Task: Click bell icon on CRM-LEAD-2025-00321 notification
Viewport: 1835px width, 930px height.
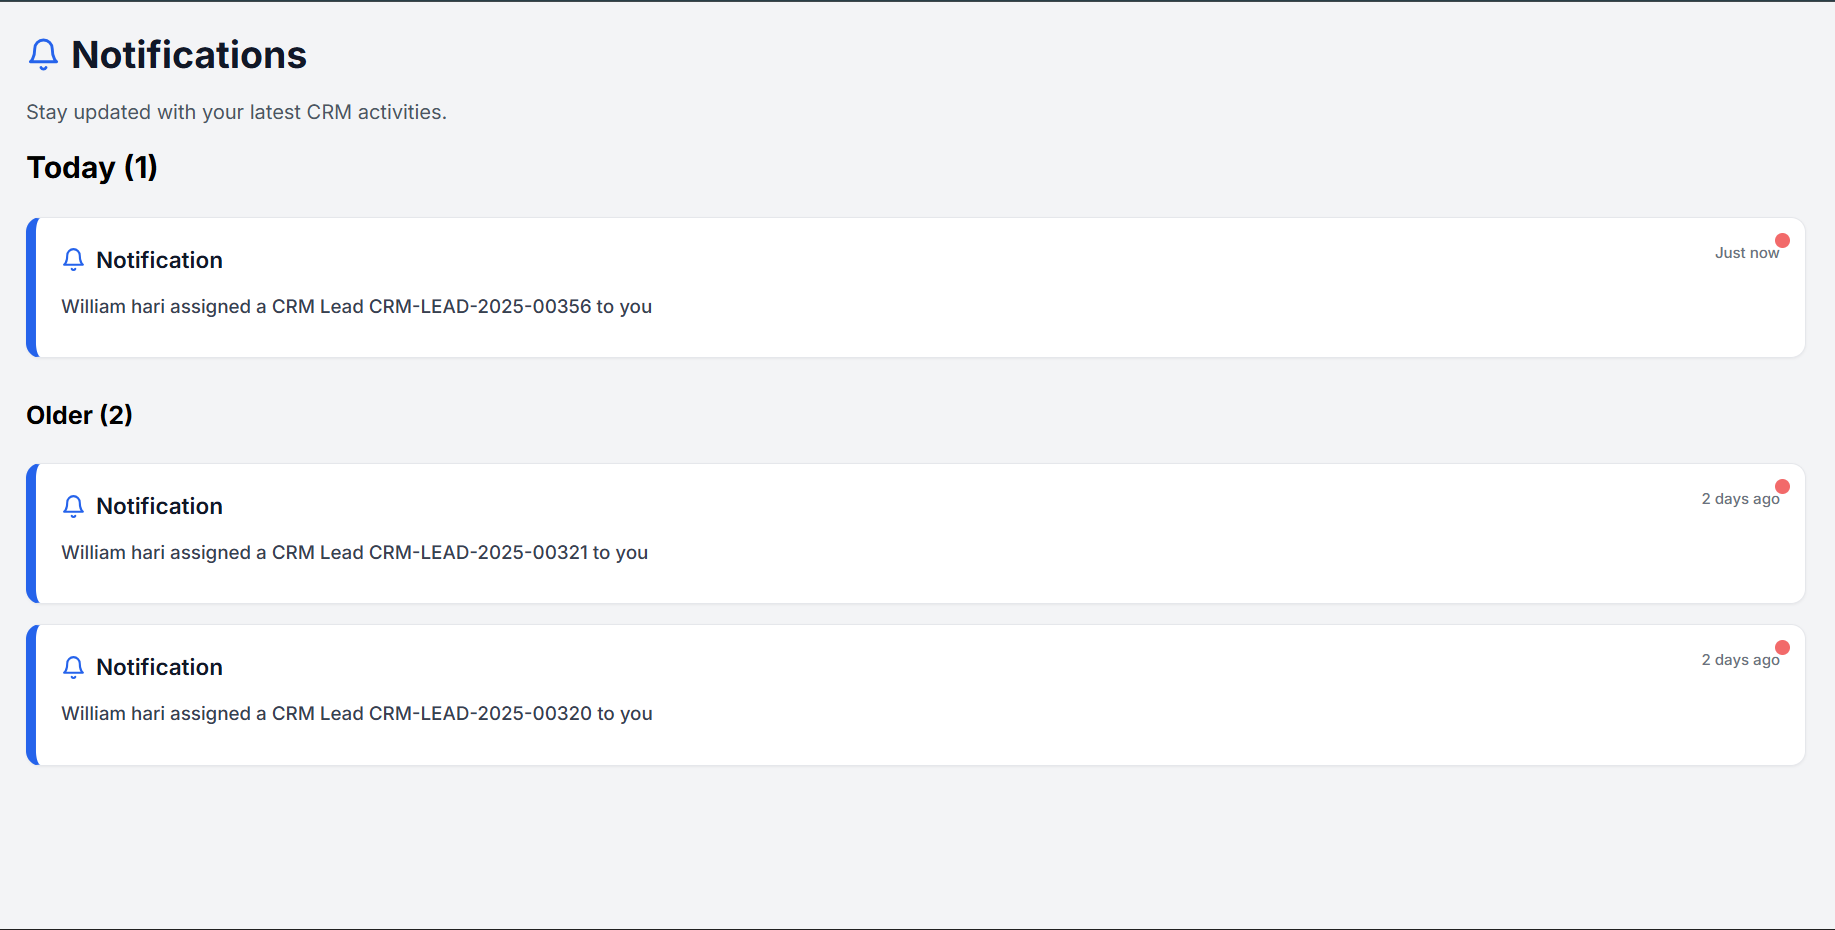Action: pyautogui.click(x=73, y=506)
